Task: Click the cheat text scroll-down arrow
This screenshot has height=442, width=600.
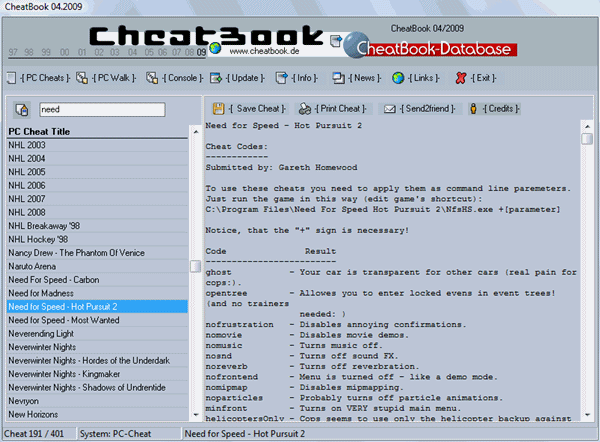Action: pos(587,415)
